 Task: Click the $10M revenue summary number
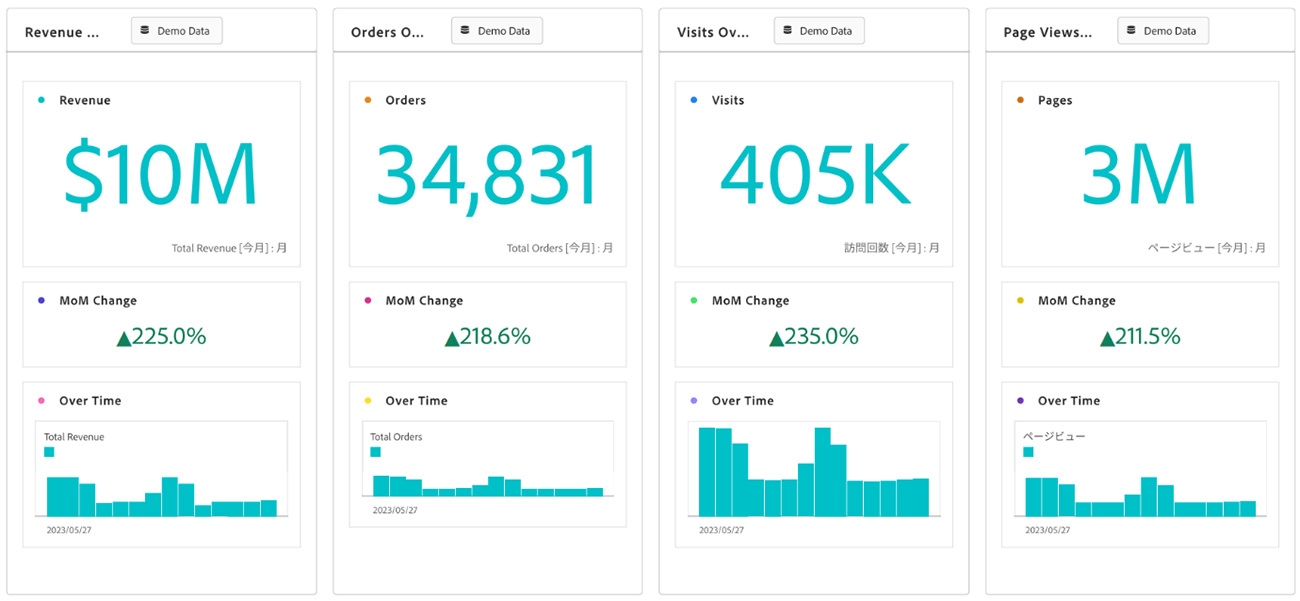pos(161,175)
